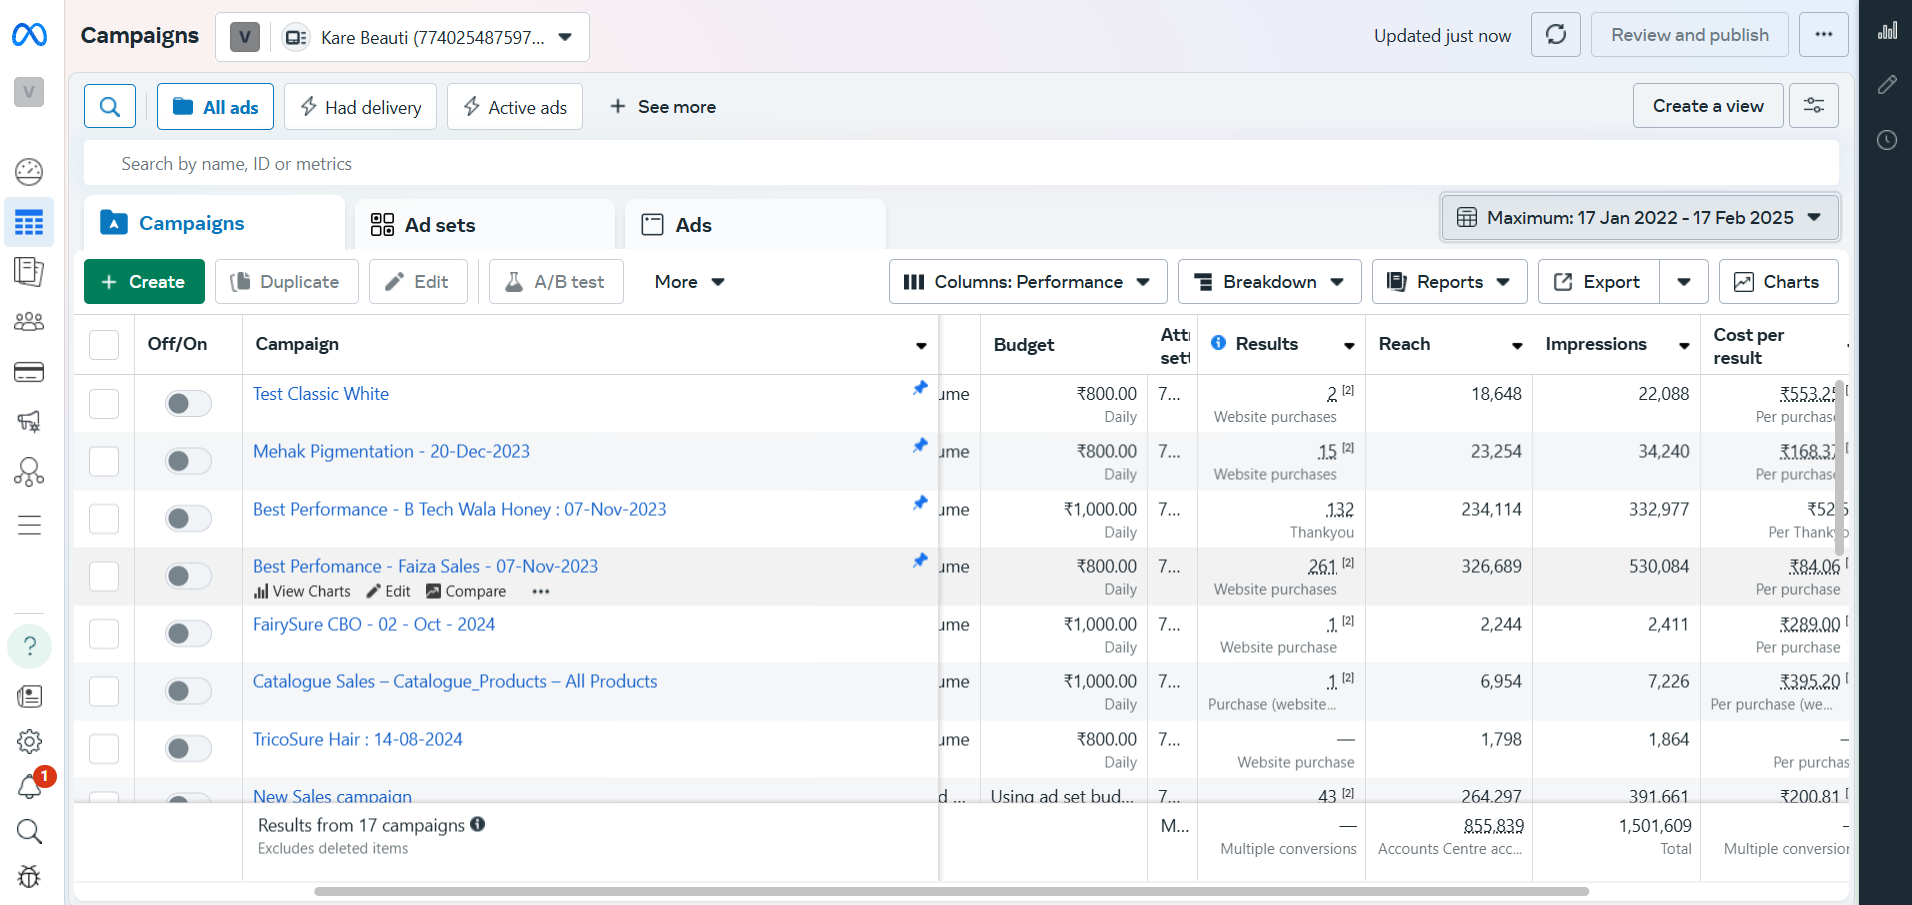
Task: Open the search magnifier icon in the filter bar
Action: [110, 106]
